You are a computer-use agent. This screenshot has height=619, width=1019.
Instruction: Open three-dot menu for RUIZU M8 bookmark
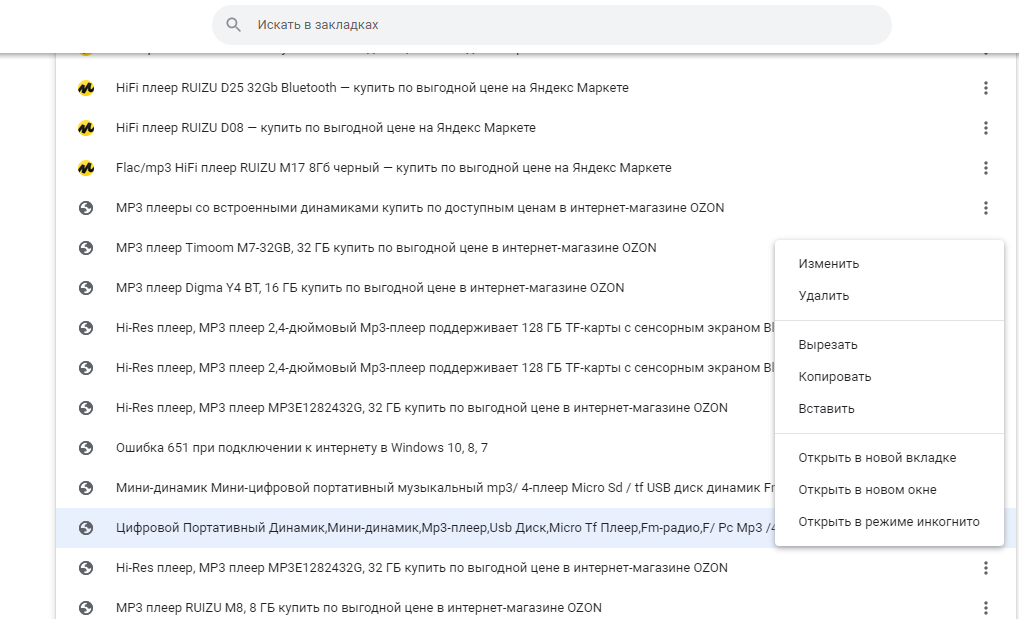(x=985, y=608)
